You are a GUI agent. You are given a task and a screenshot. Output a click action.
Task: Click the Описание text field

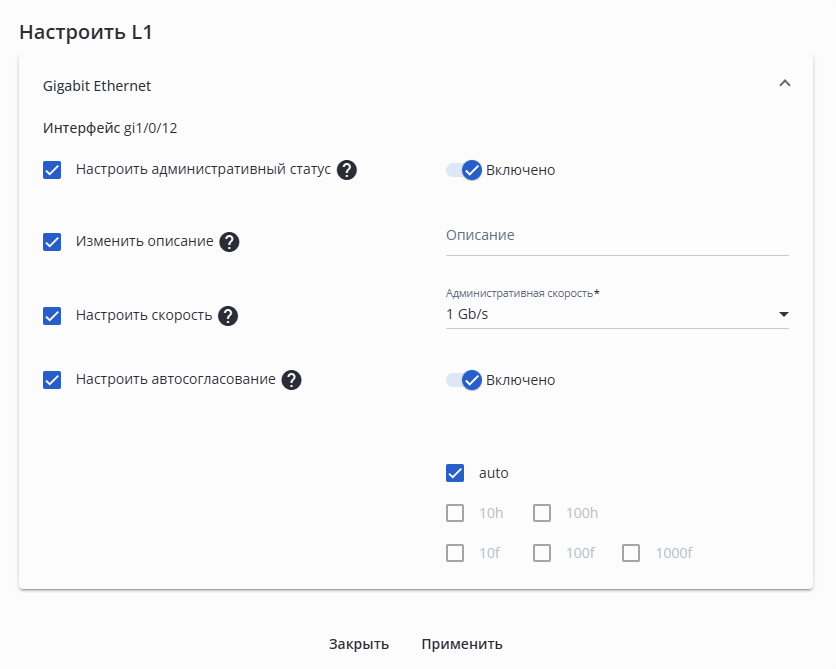616,236
